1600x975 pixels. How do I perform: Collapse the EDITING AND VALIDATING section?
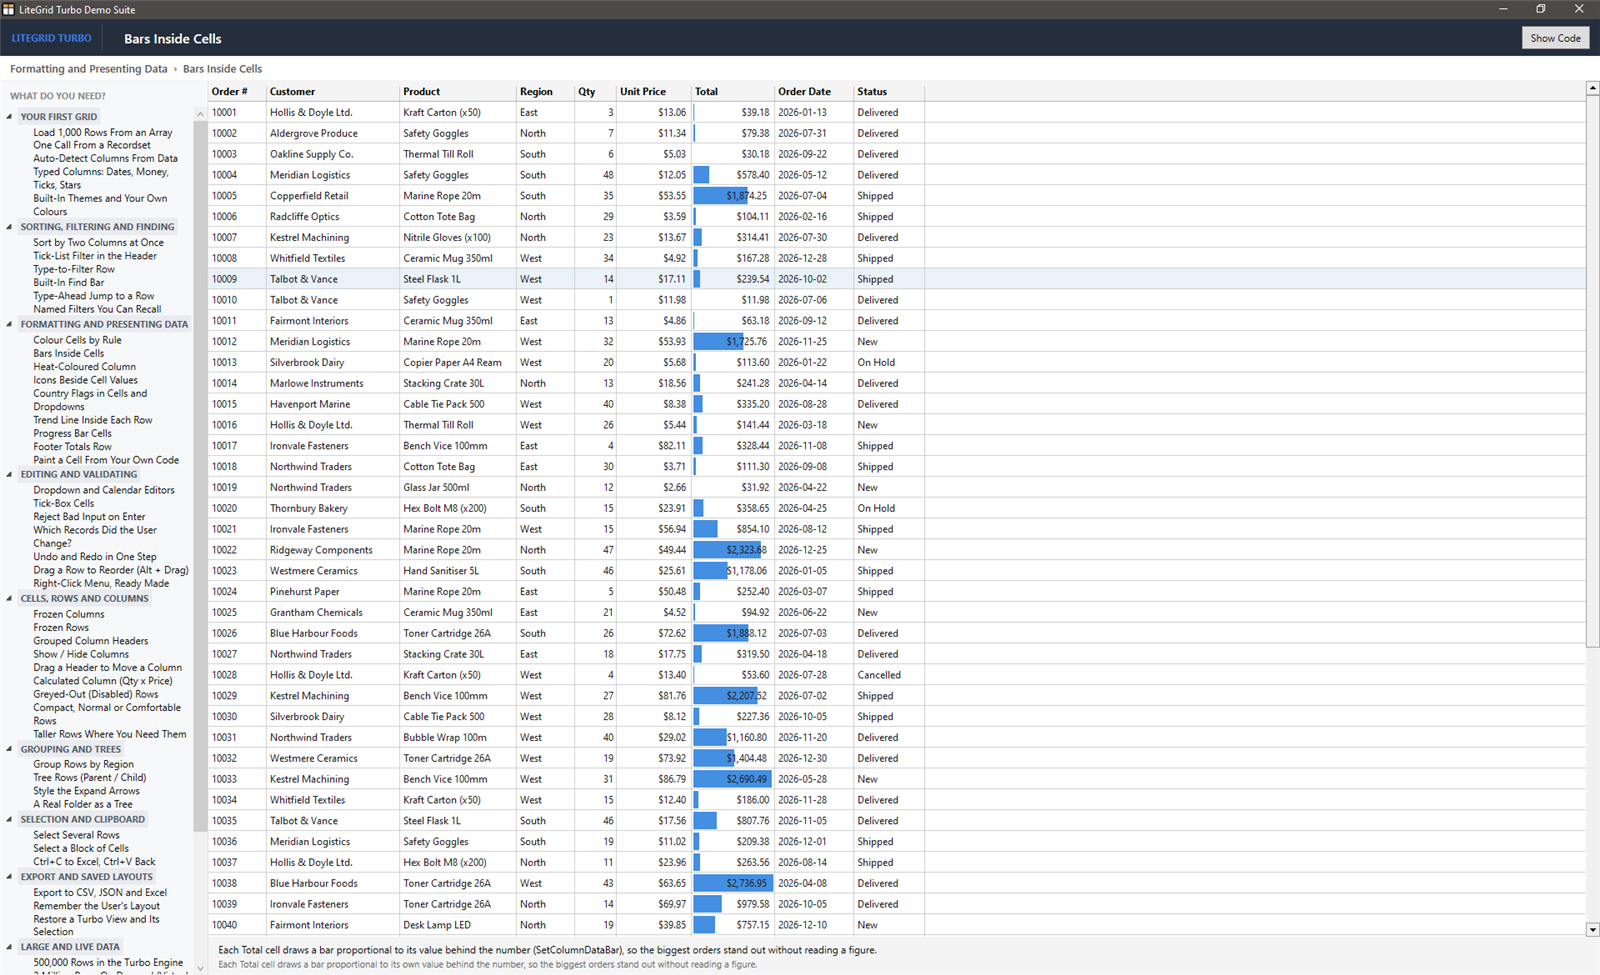(x=10, y=475)
